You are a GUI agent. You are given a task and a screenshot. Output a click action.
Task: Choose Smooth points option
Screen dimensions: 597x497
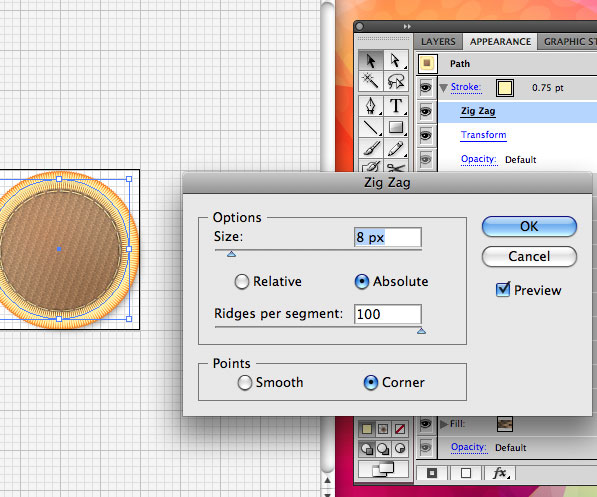pyautogui.click(x=245, y=383)
